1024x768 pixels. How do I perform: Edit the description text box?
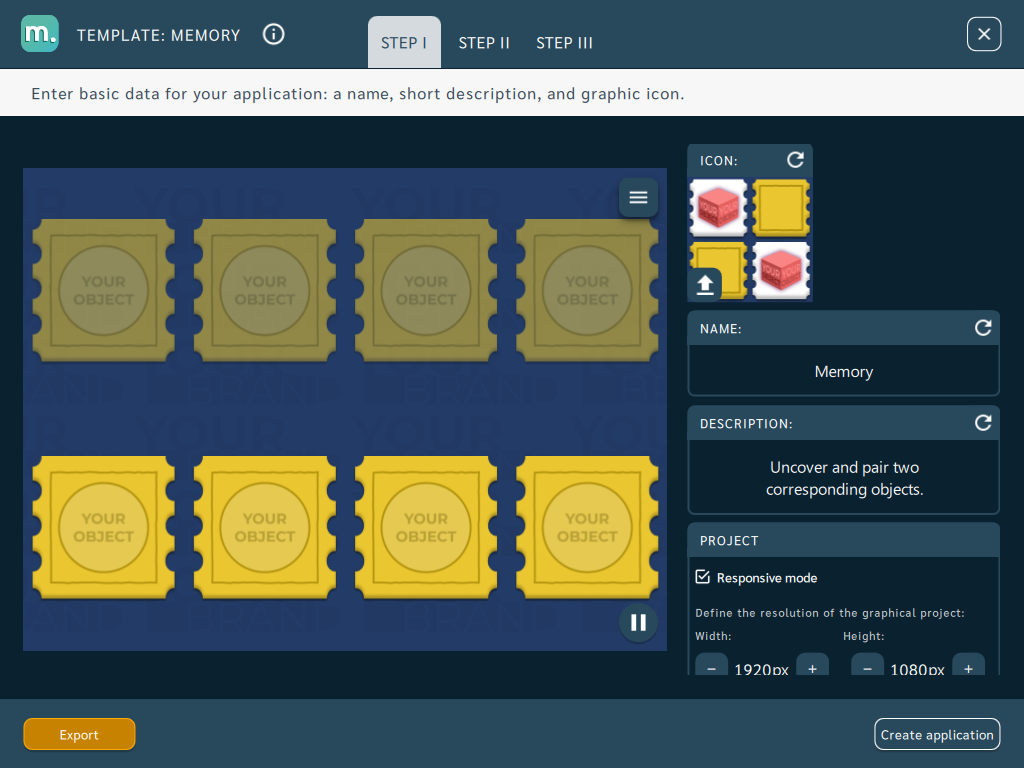tap(844, 477)
